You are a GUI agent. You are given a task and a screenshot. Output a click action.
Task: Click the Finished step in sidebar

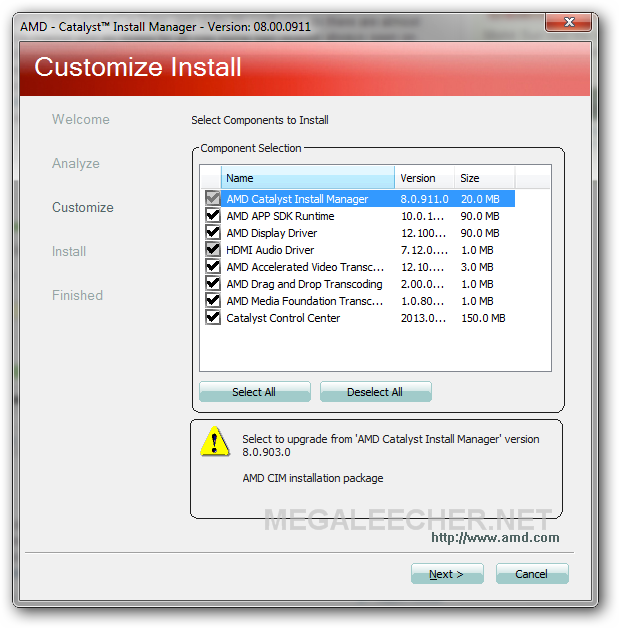click(77, 295)
